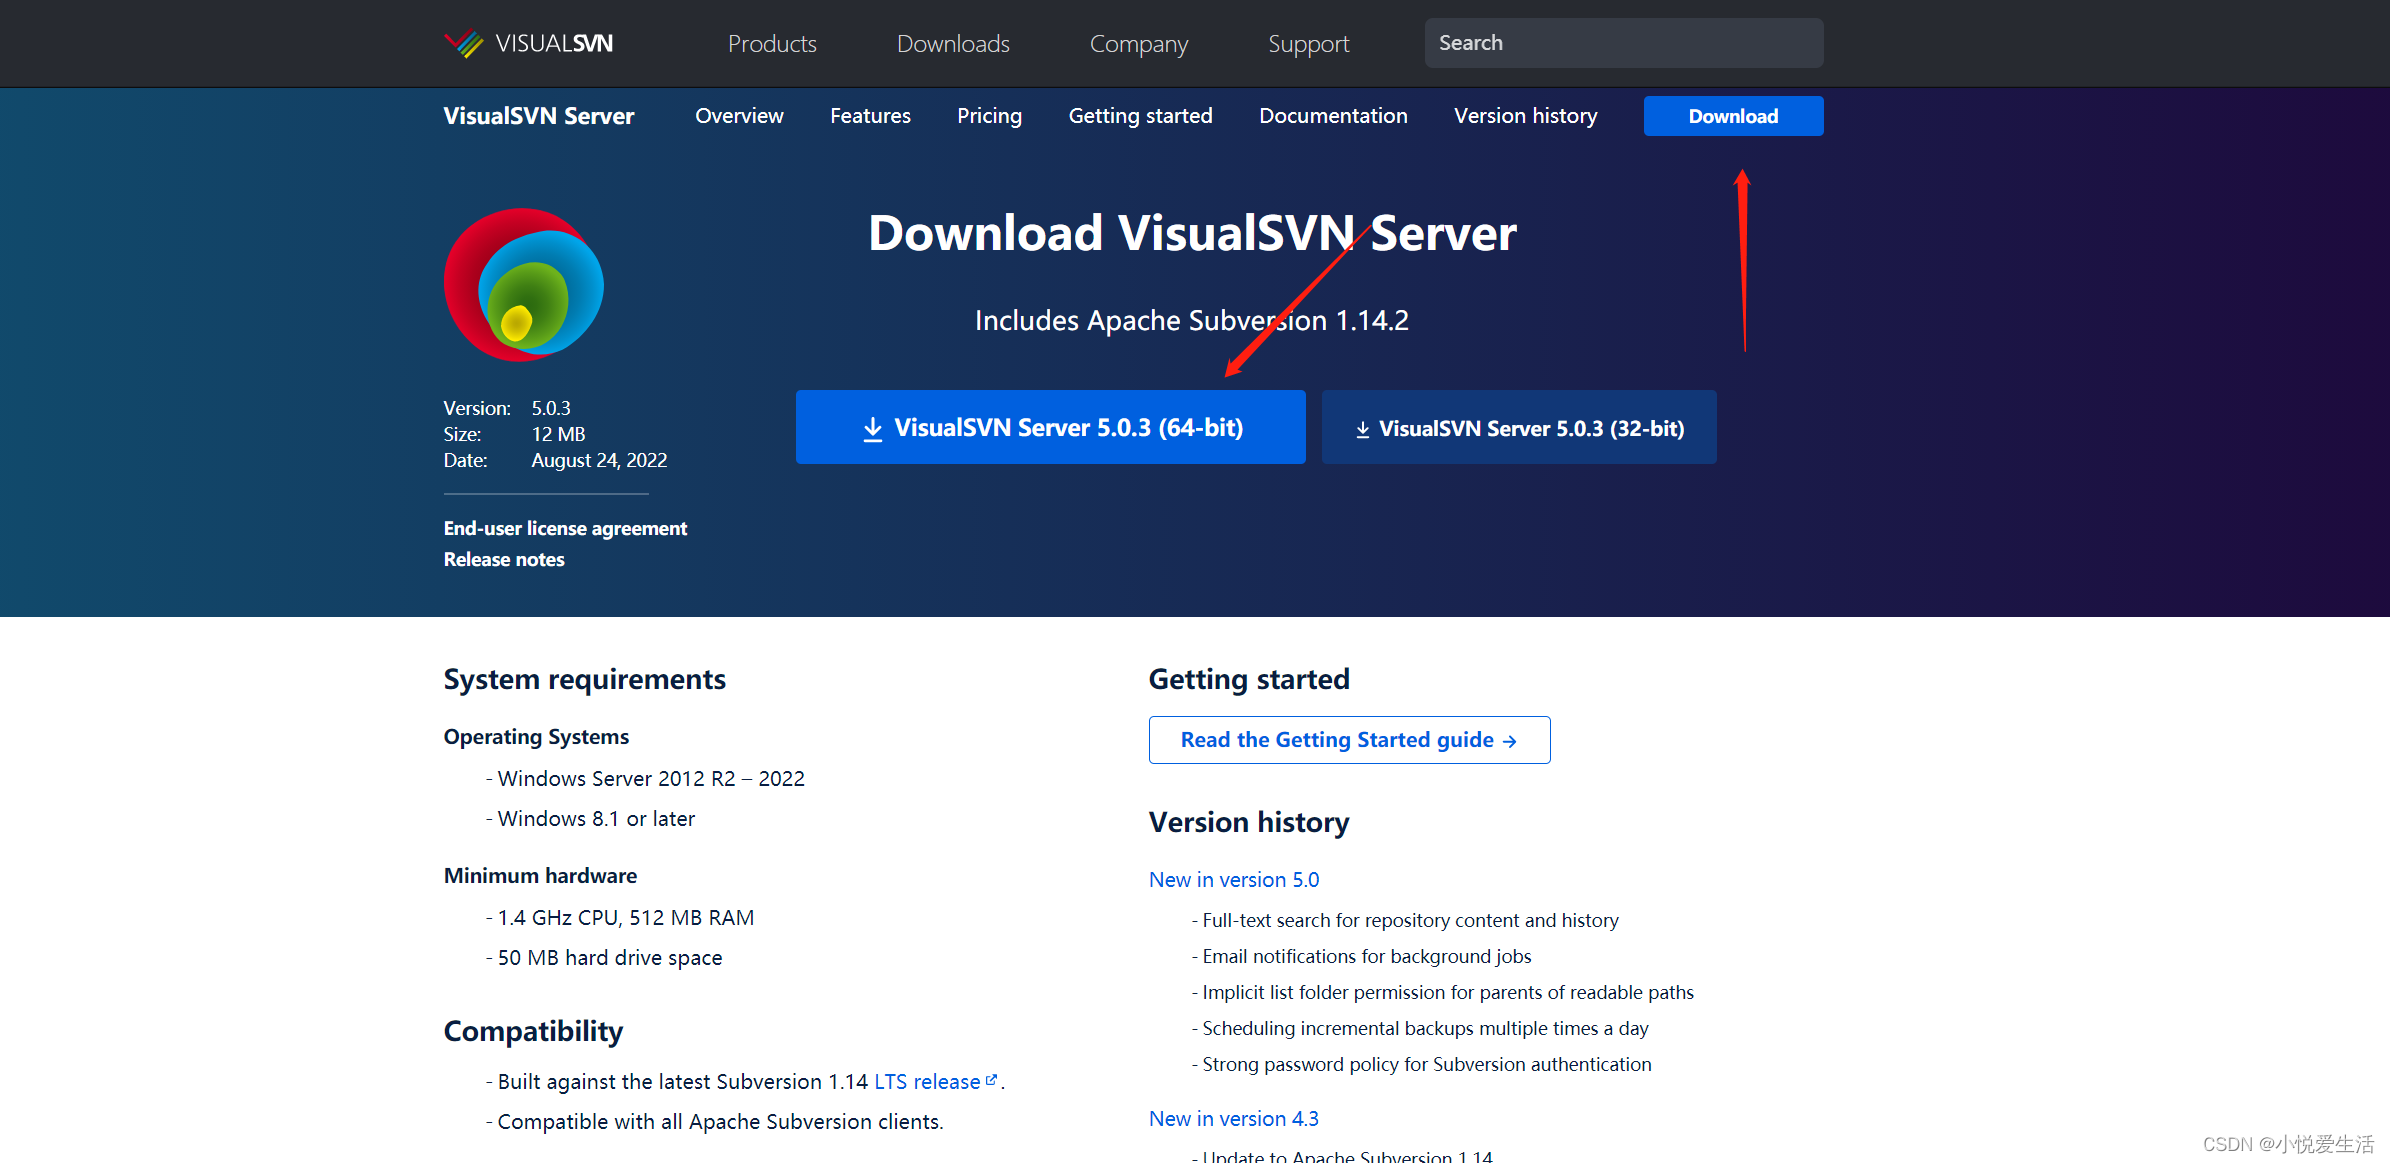Open the Company menu
Image resolution: width=2390 pixels, height=1163 pixels.
pos(1138,43)
